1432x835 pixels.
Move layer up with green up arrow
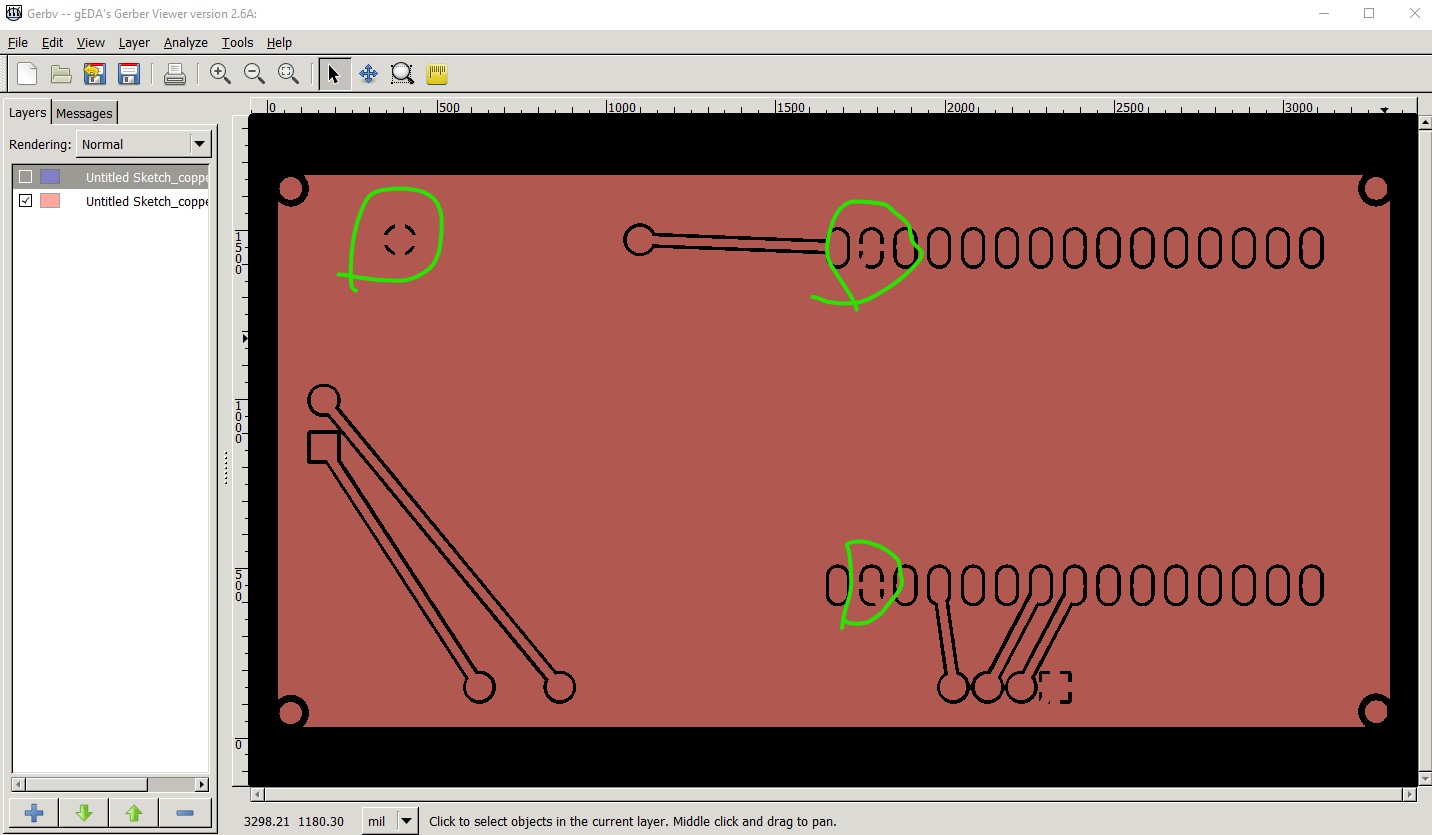tap(134, 813)
